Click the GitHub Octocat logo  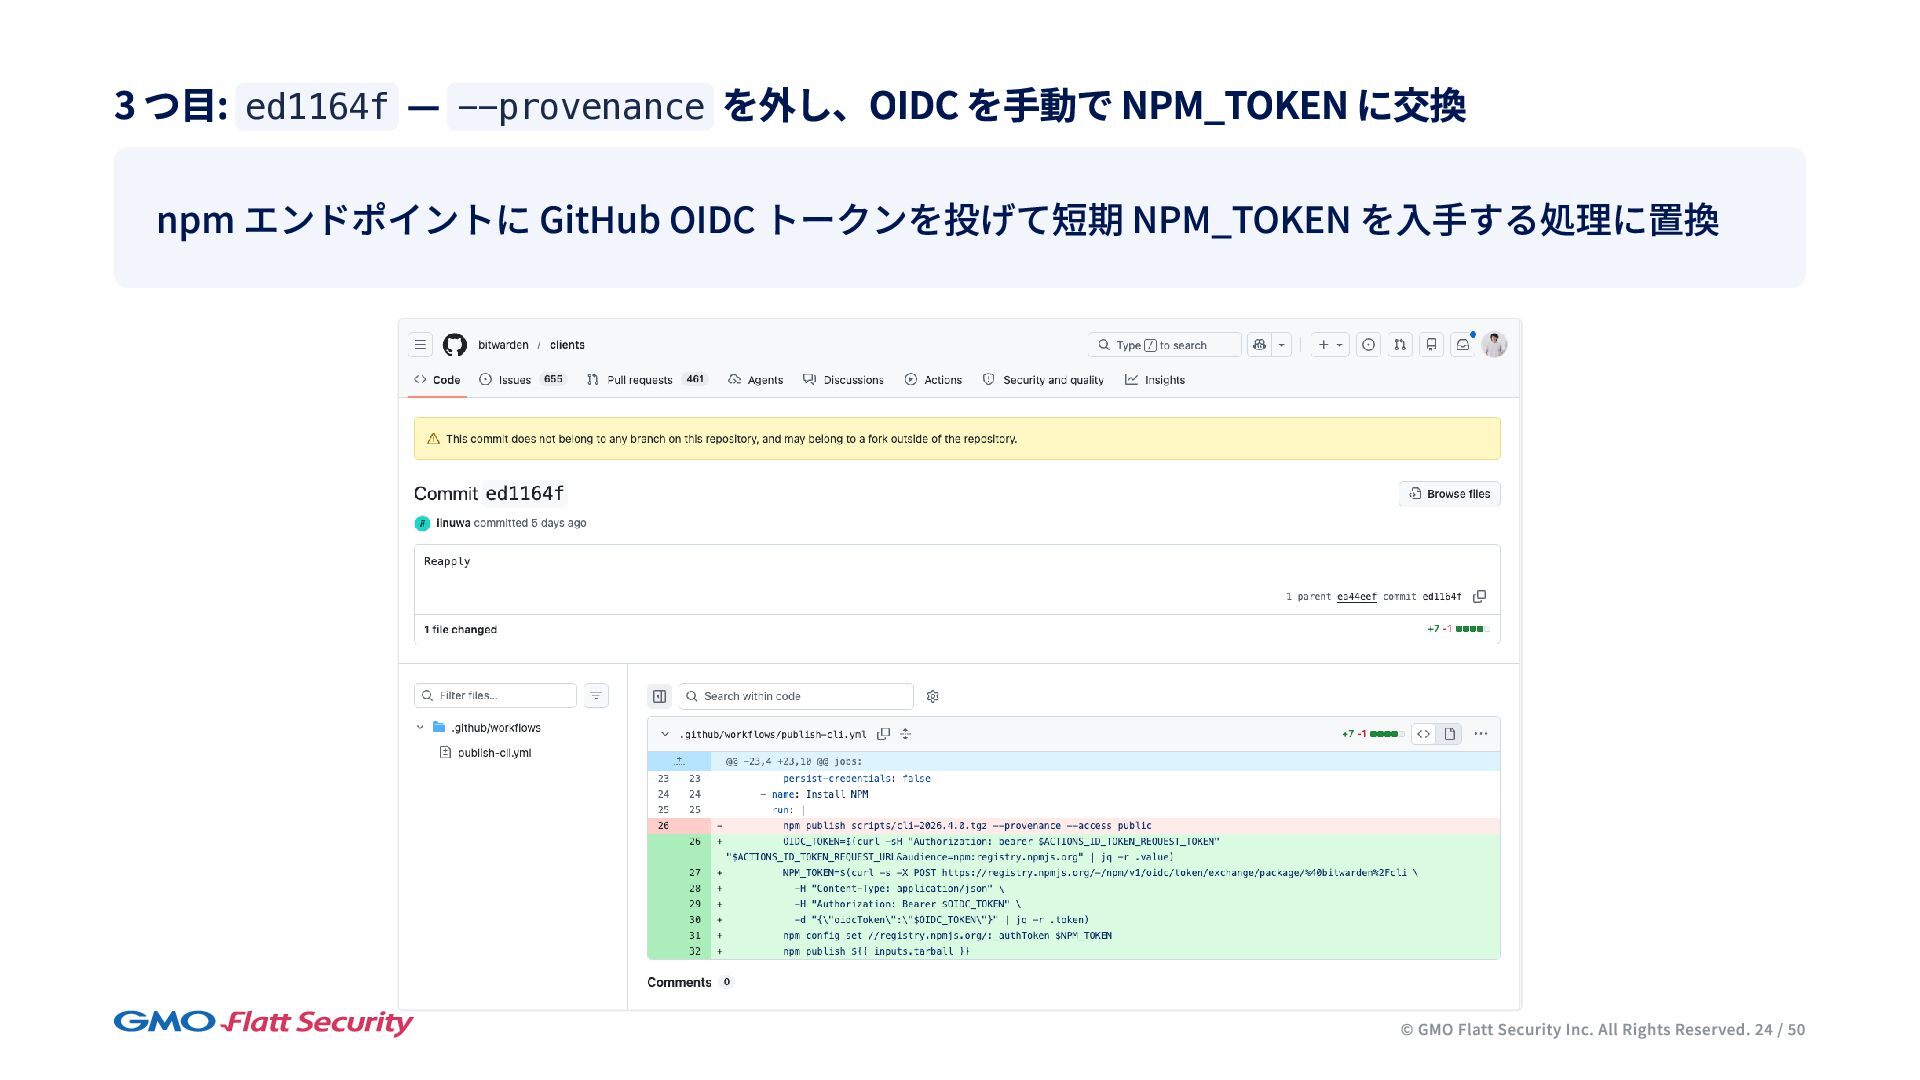pyautogui.click(x=455, y=345)
